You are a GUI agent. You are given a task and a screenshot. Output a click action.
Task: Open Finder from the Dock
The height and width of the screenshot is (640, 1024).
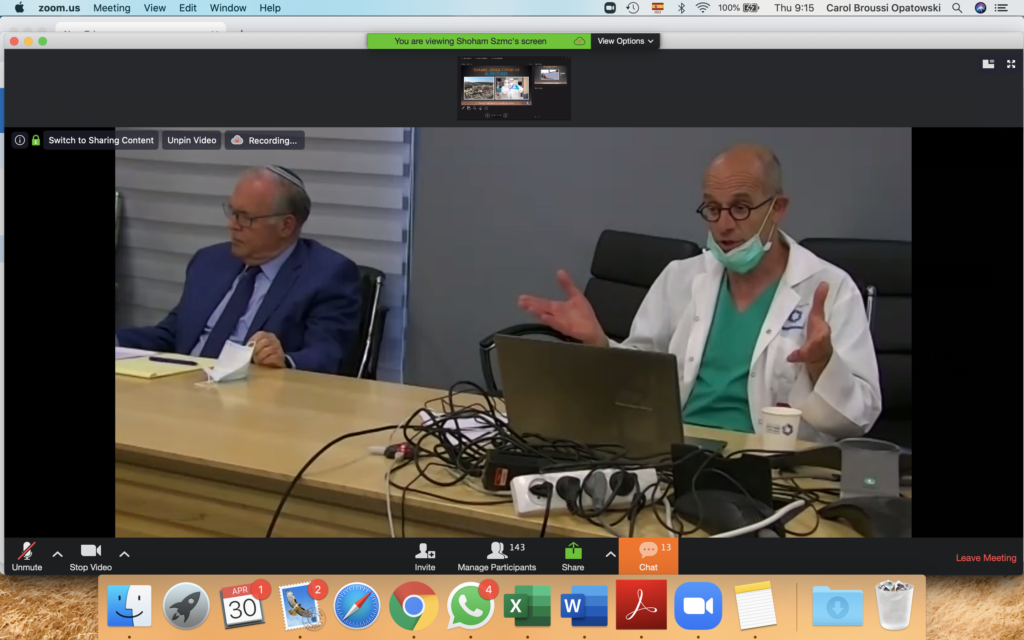(129, 606)
